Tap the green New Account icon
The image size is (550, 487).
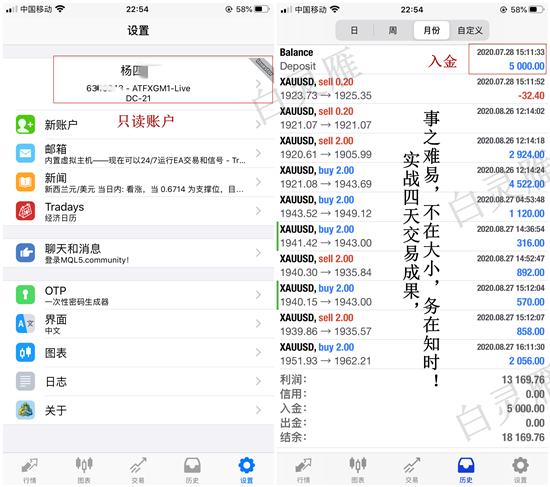click(x=25, y=124)
